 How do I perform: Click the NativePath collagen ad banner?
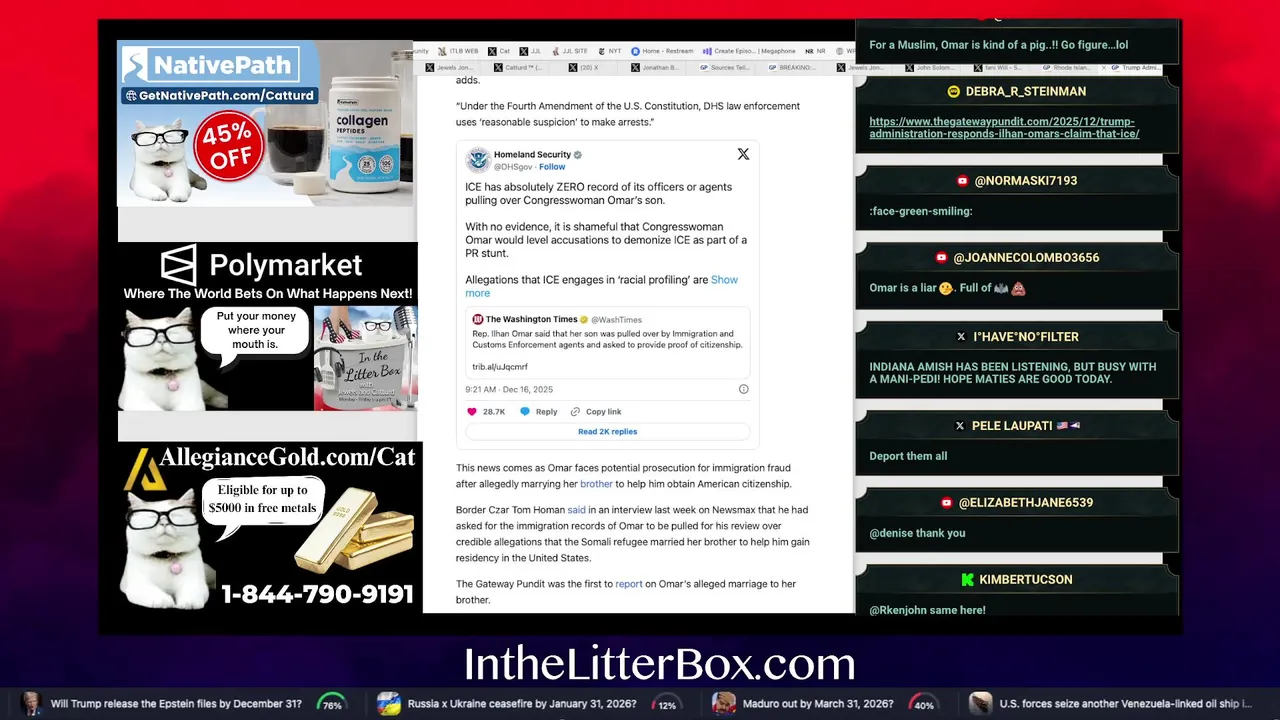click(x=266, y=123)
